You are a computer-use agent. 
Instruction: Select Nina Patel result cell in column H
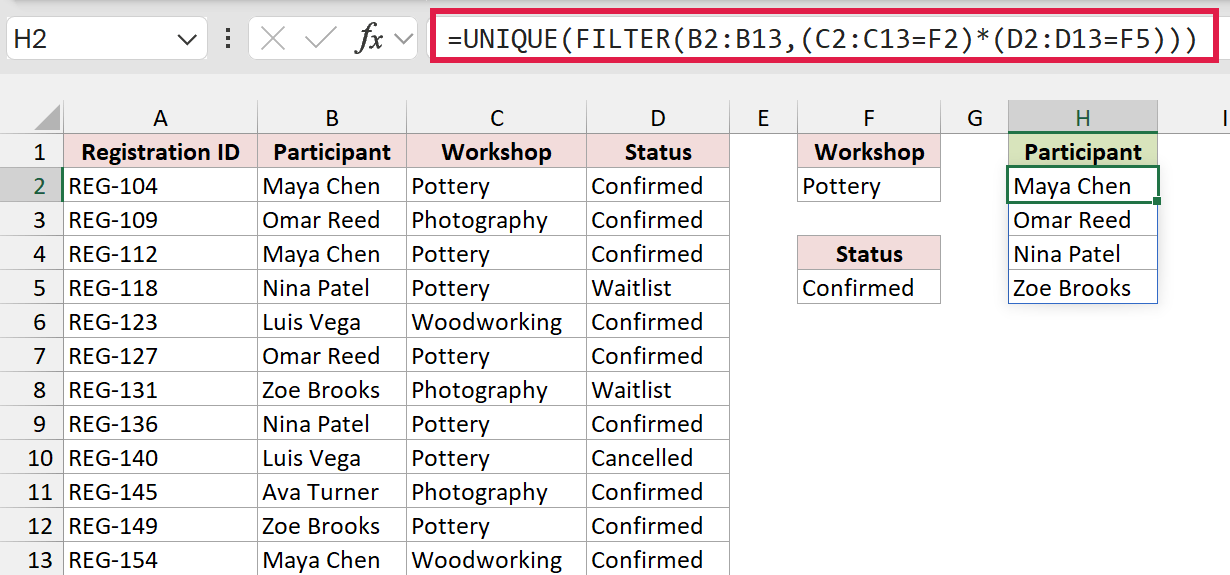pyautogui.click(x=1083, y=254)
